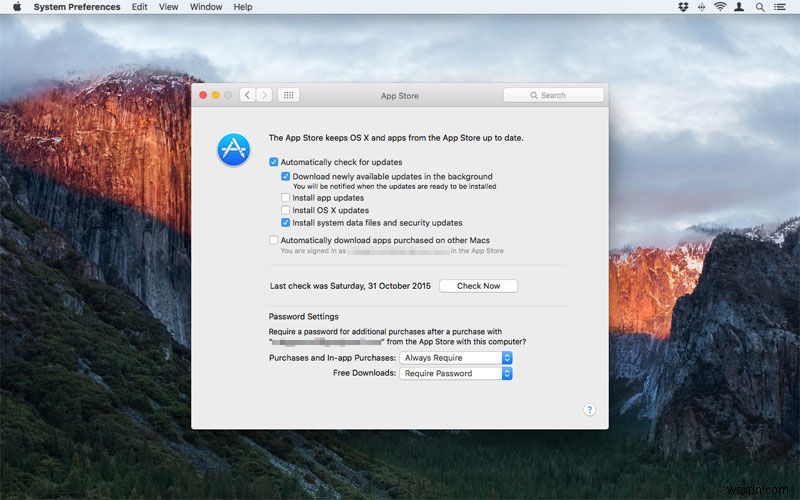Toggle Download newly available updates in background
The image size is (800, 500).
click(x=286, y=177)
